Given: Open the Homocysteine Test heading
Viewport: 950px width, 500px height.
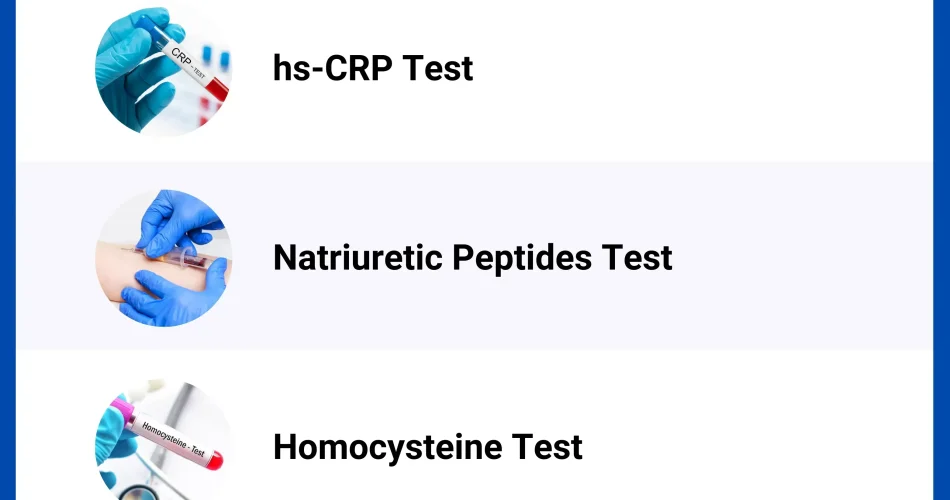Looking at the screenshot, I should (427, 446).
